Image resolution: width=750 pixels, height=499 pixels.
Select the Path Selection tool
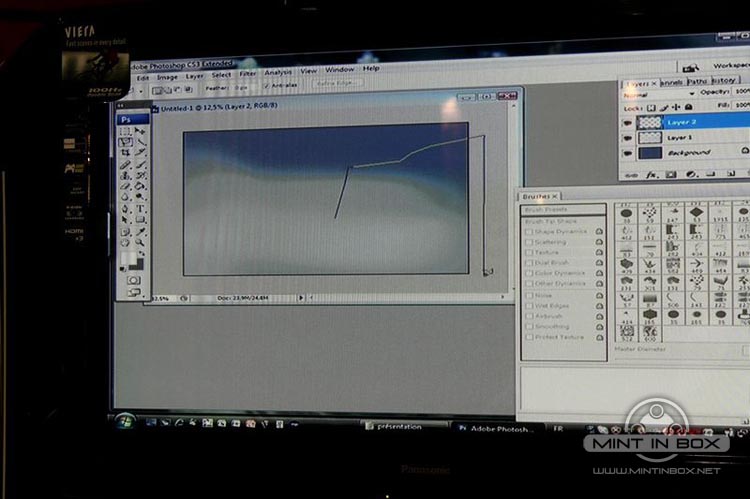coord(125,220)
